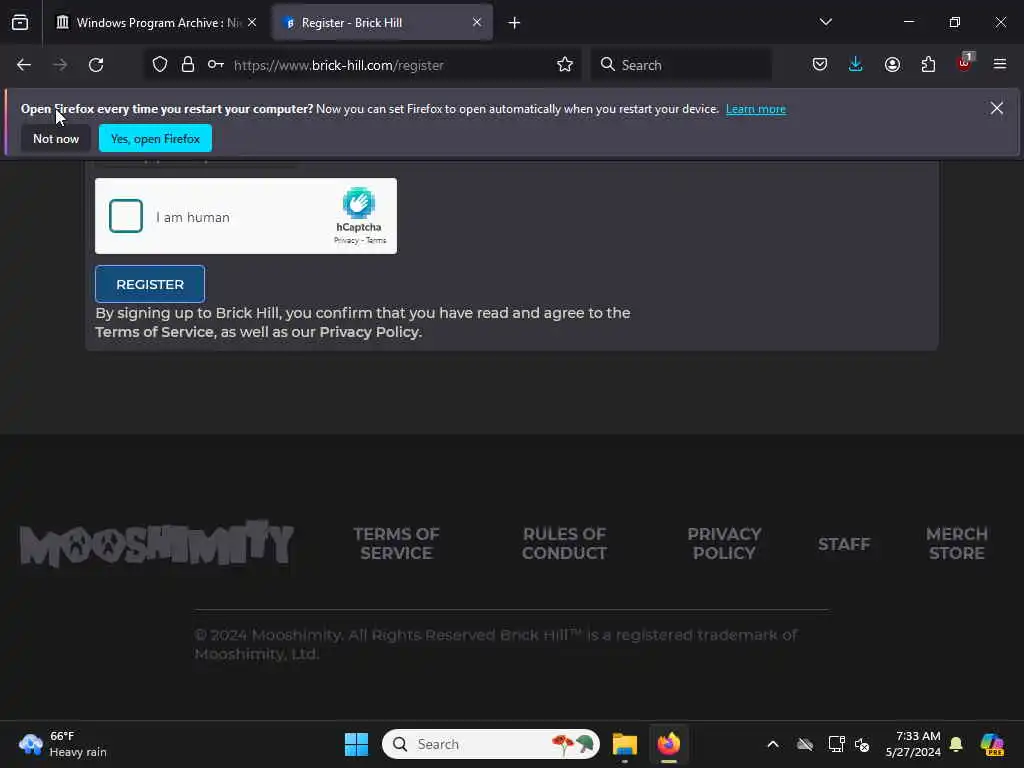Open the Downloads panel
The width and height of the screenshot is (1024, 768).
coord(856,65)
